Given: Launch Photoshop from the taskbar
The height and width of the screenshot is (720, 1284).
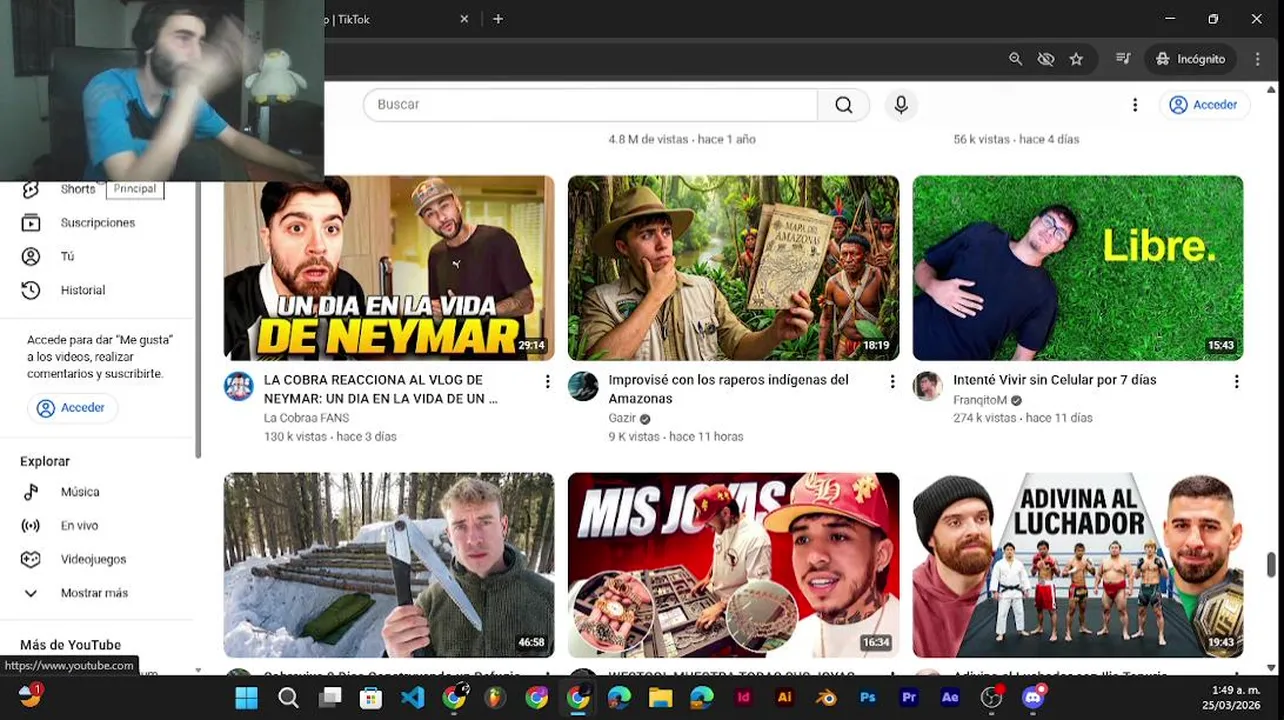Looking at the screenshot, I should 868,698.
